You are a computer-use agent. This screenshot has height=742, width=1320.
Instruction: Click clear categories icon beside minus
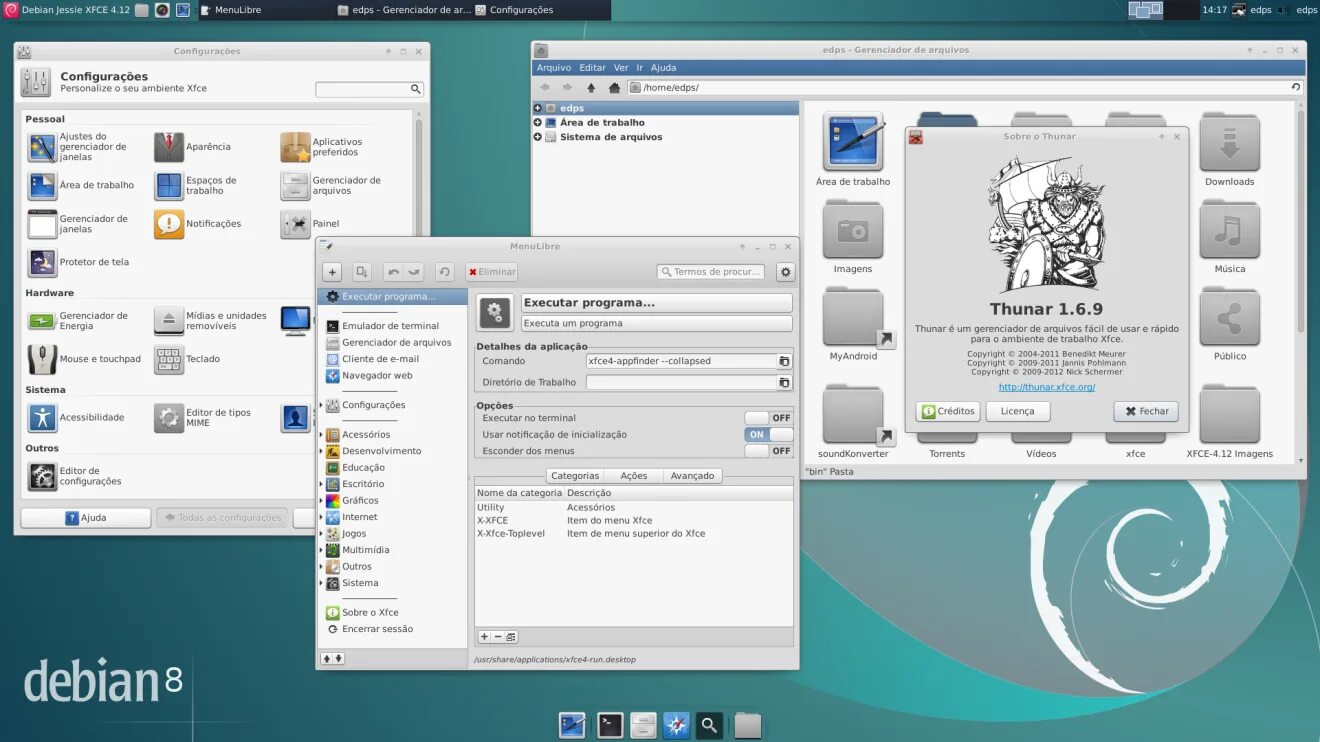coord(511,637)
